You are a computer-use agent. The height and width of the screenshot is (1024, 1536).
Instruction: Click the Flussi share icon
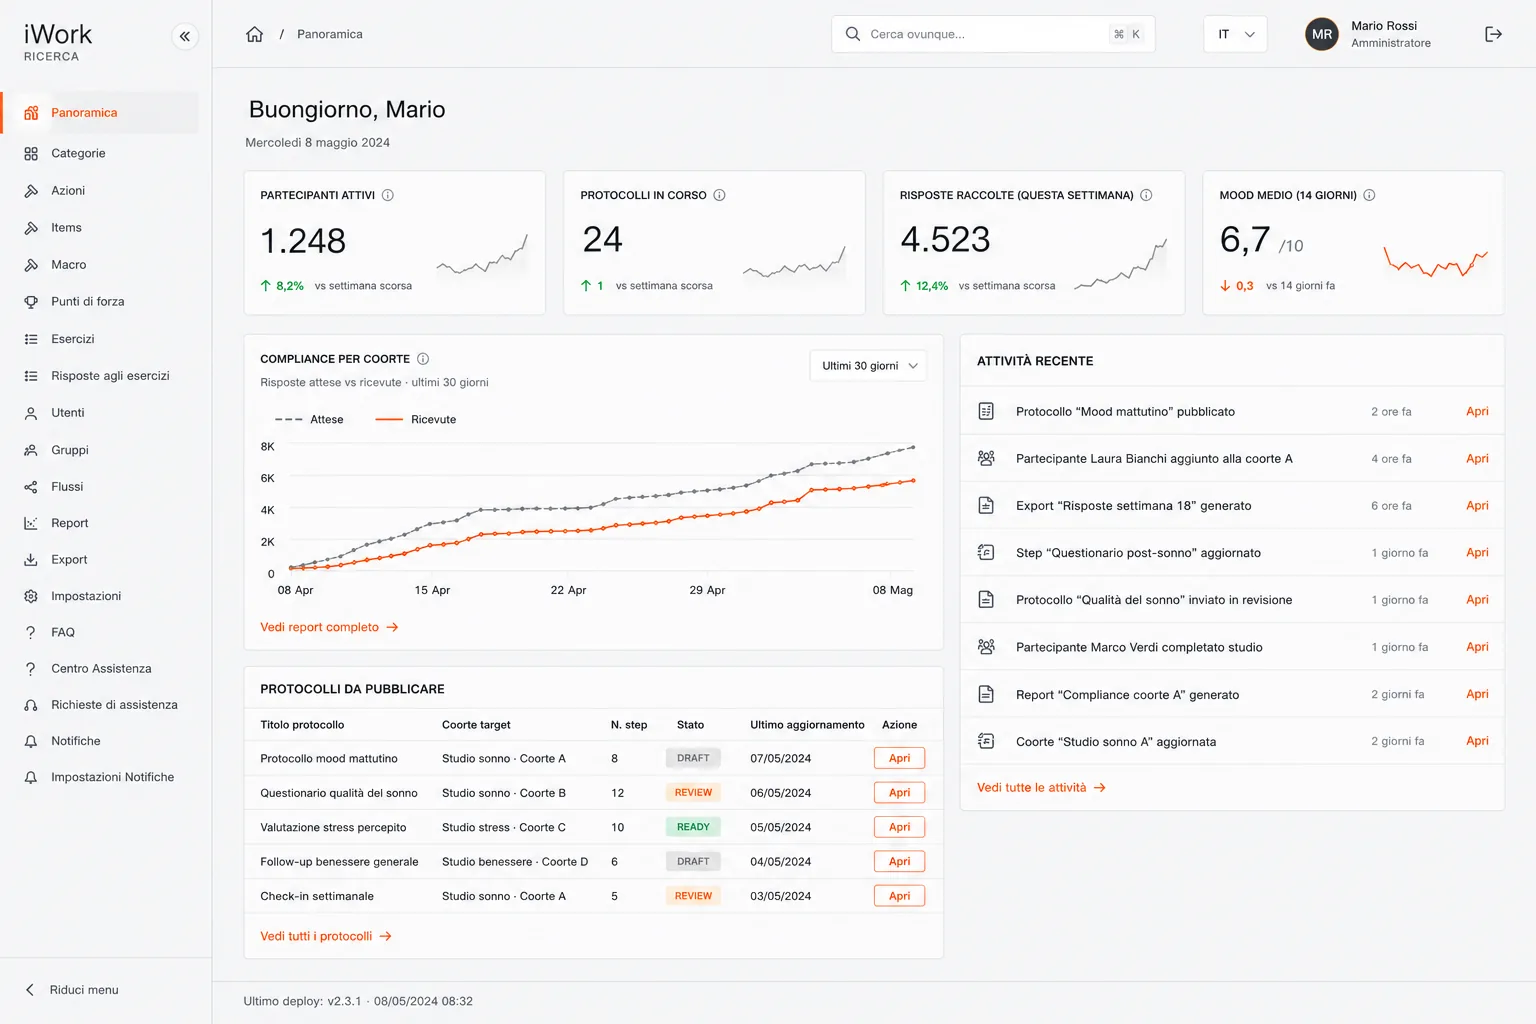click(x=31, y=486)
